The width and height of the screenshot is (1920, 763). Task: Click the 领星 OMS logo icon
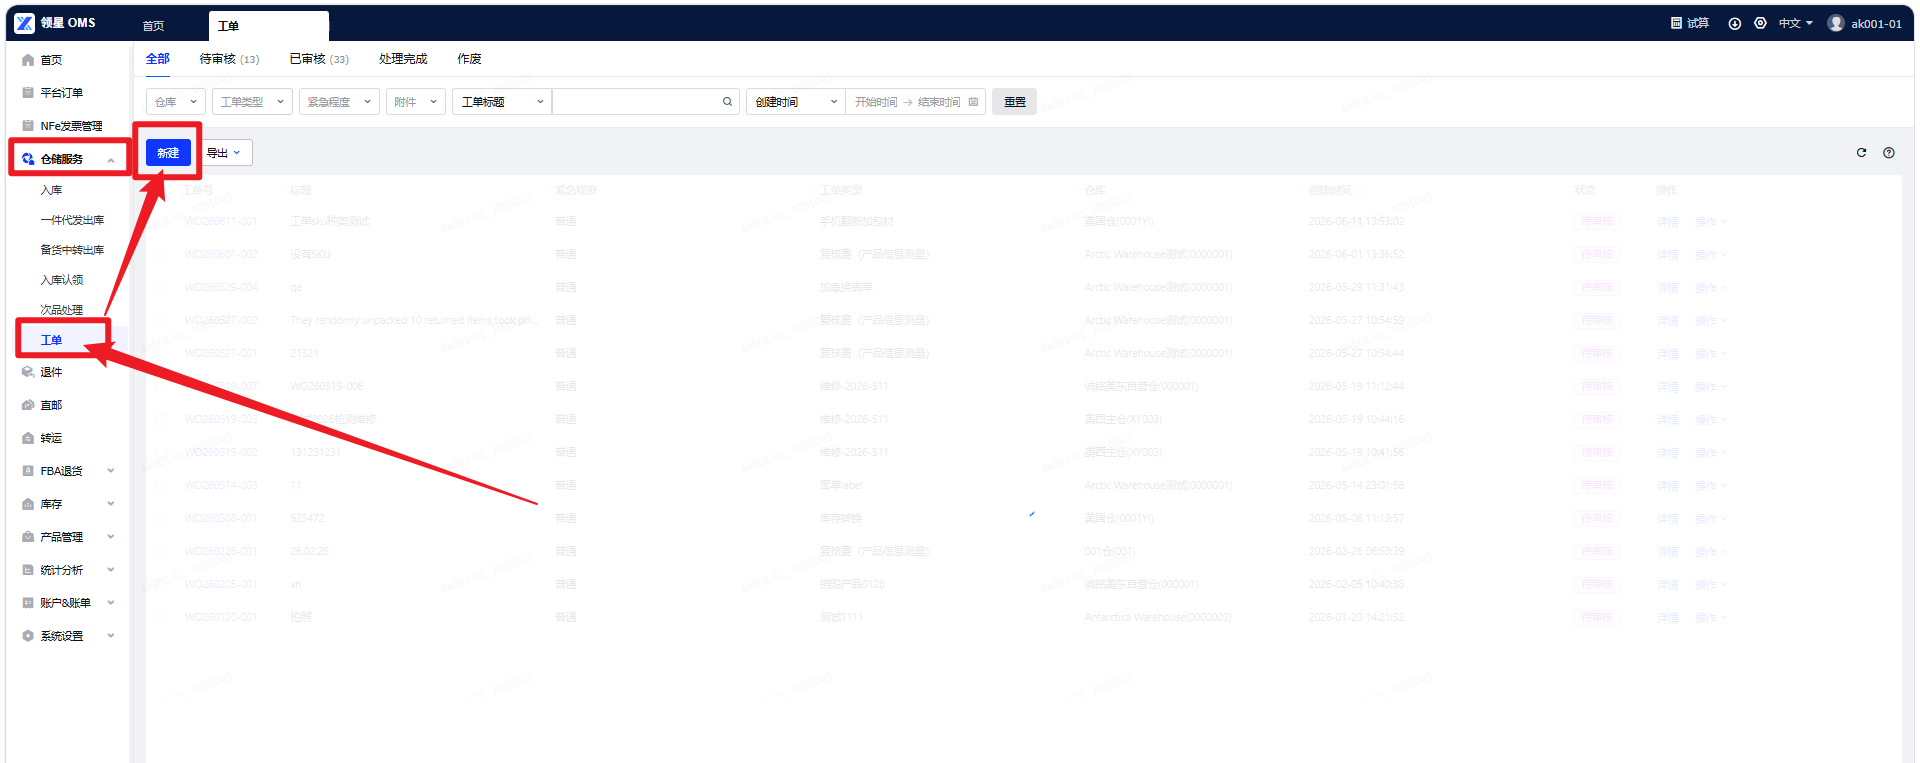25,23
